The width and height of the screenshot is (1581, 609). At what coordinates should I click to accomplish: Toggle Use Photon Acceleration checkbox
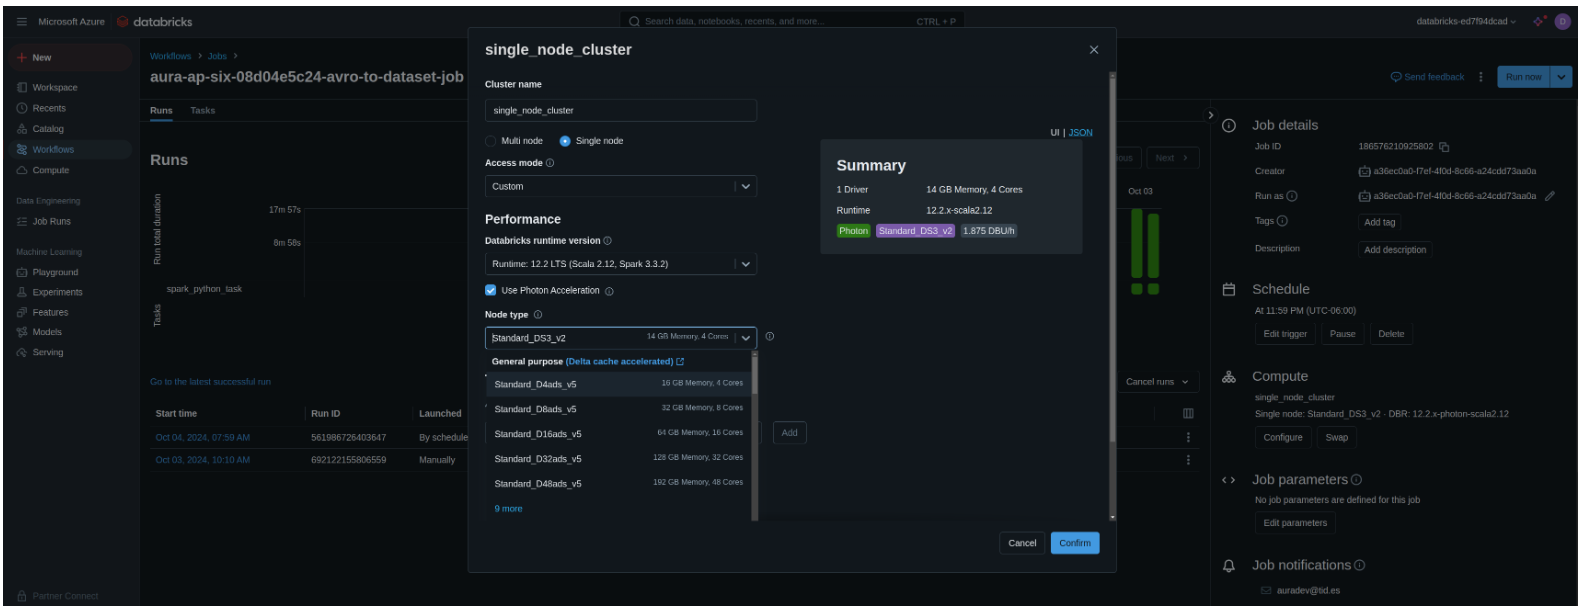pos(491,290)
